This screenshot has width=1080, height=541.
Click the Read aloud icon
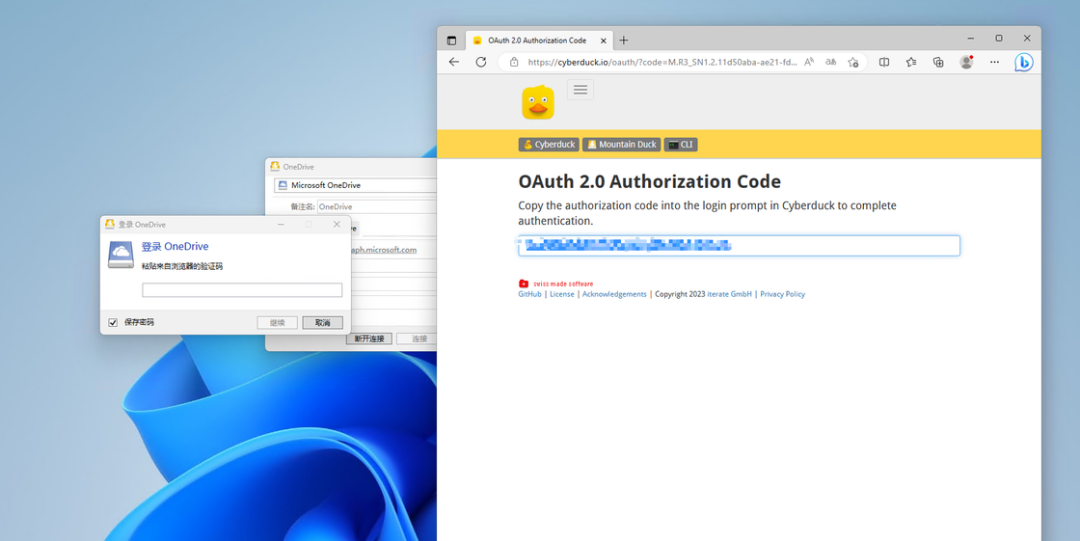pos(809,62)
